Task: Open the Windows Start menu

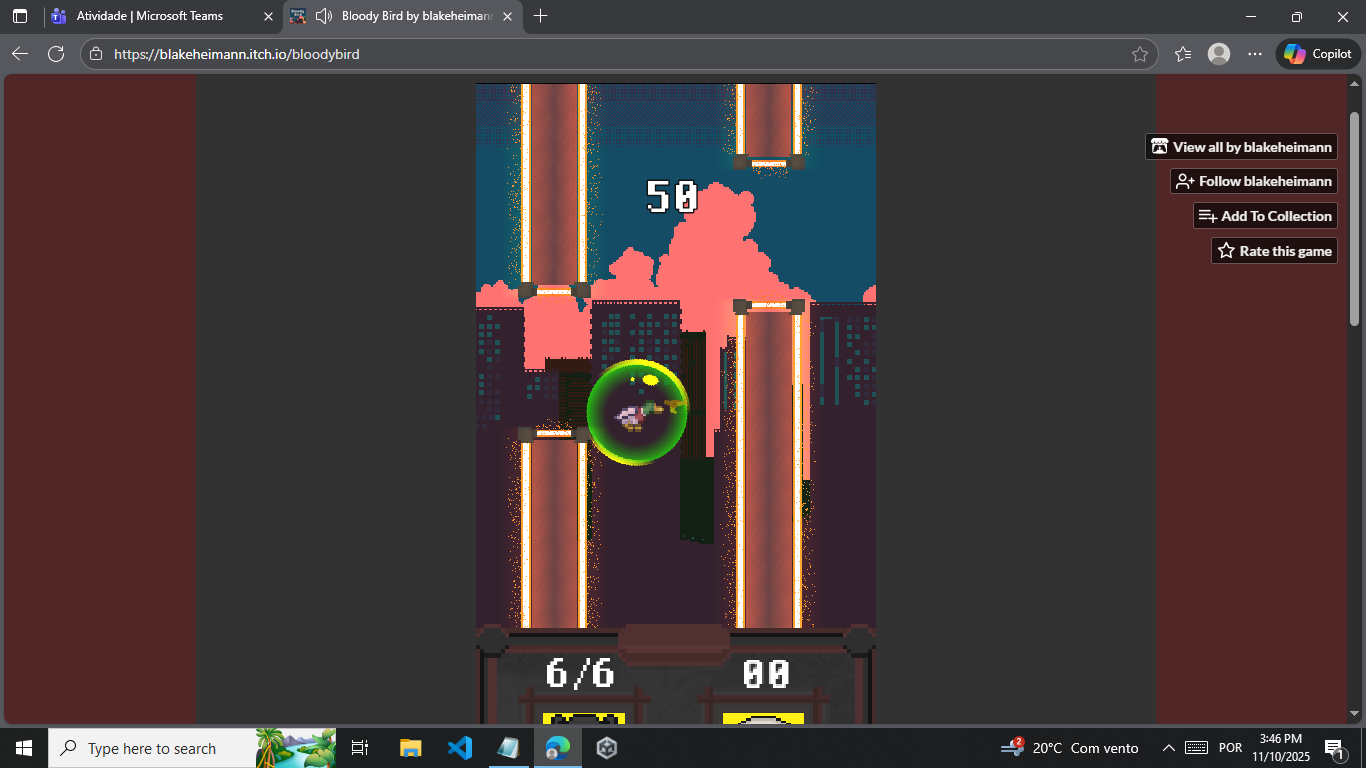Action: tap(24, 748)
